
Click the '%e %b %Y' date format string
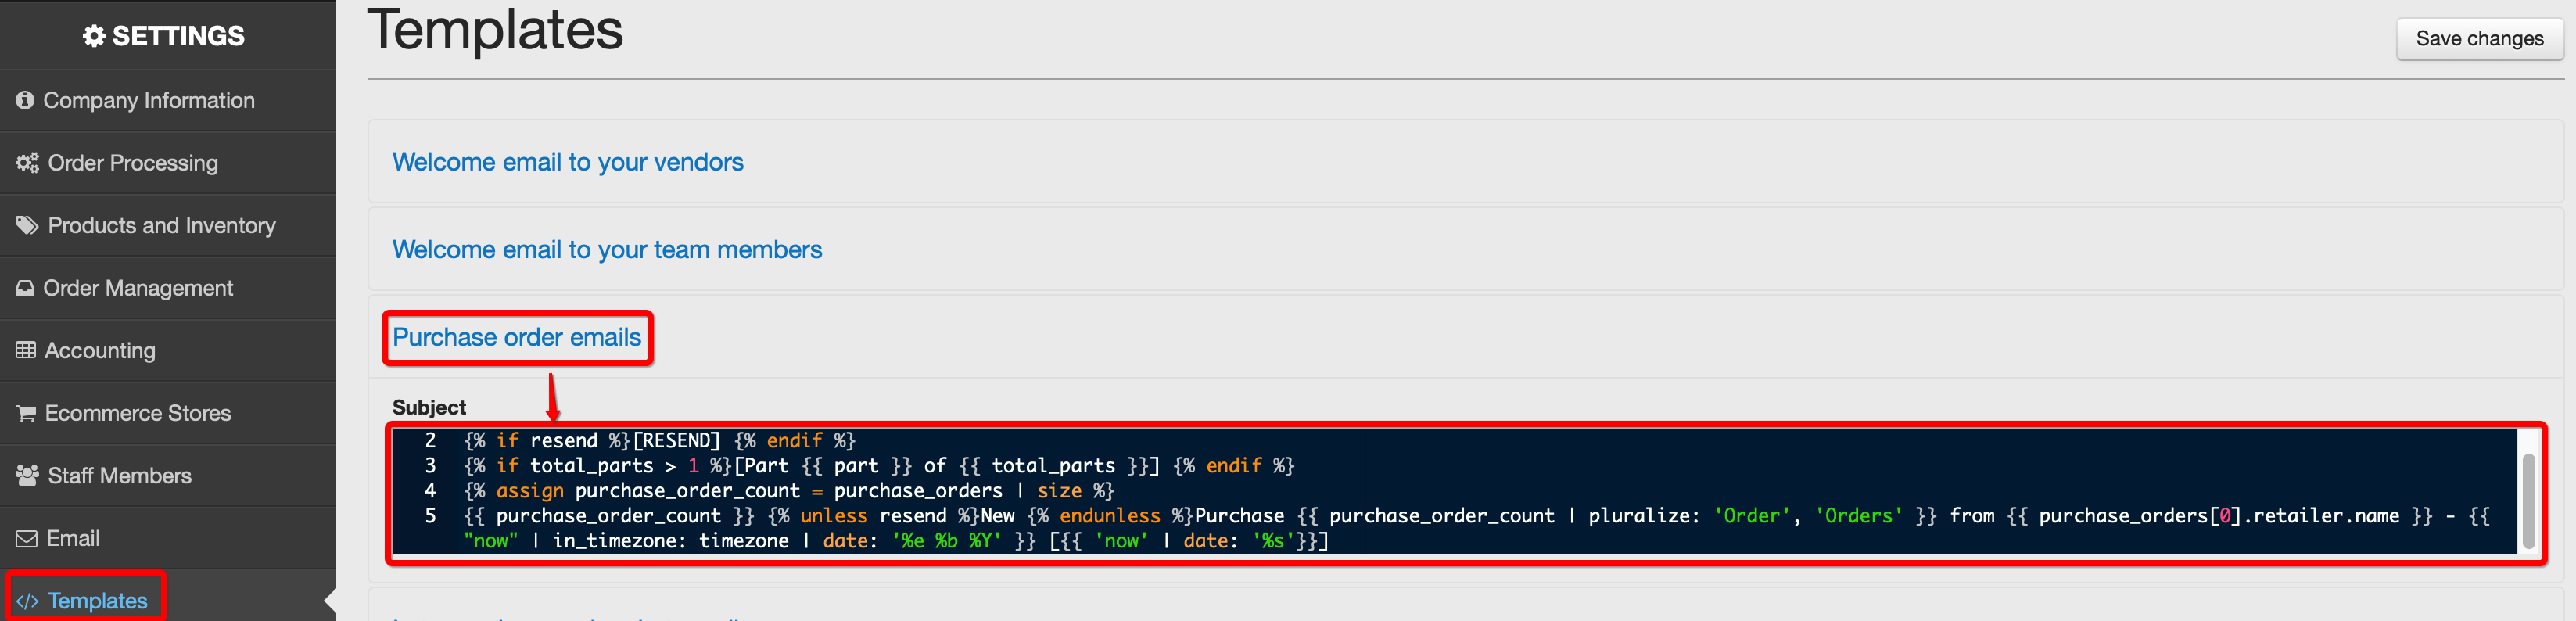[x=946, y=541]
